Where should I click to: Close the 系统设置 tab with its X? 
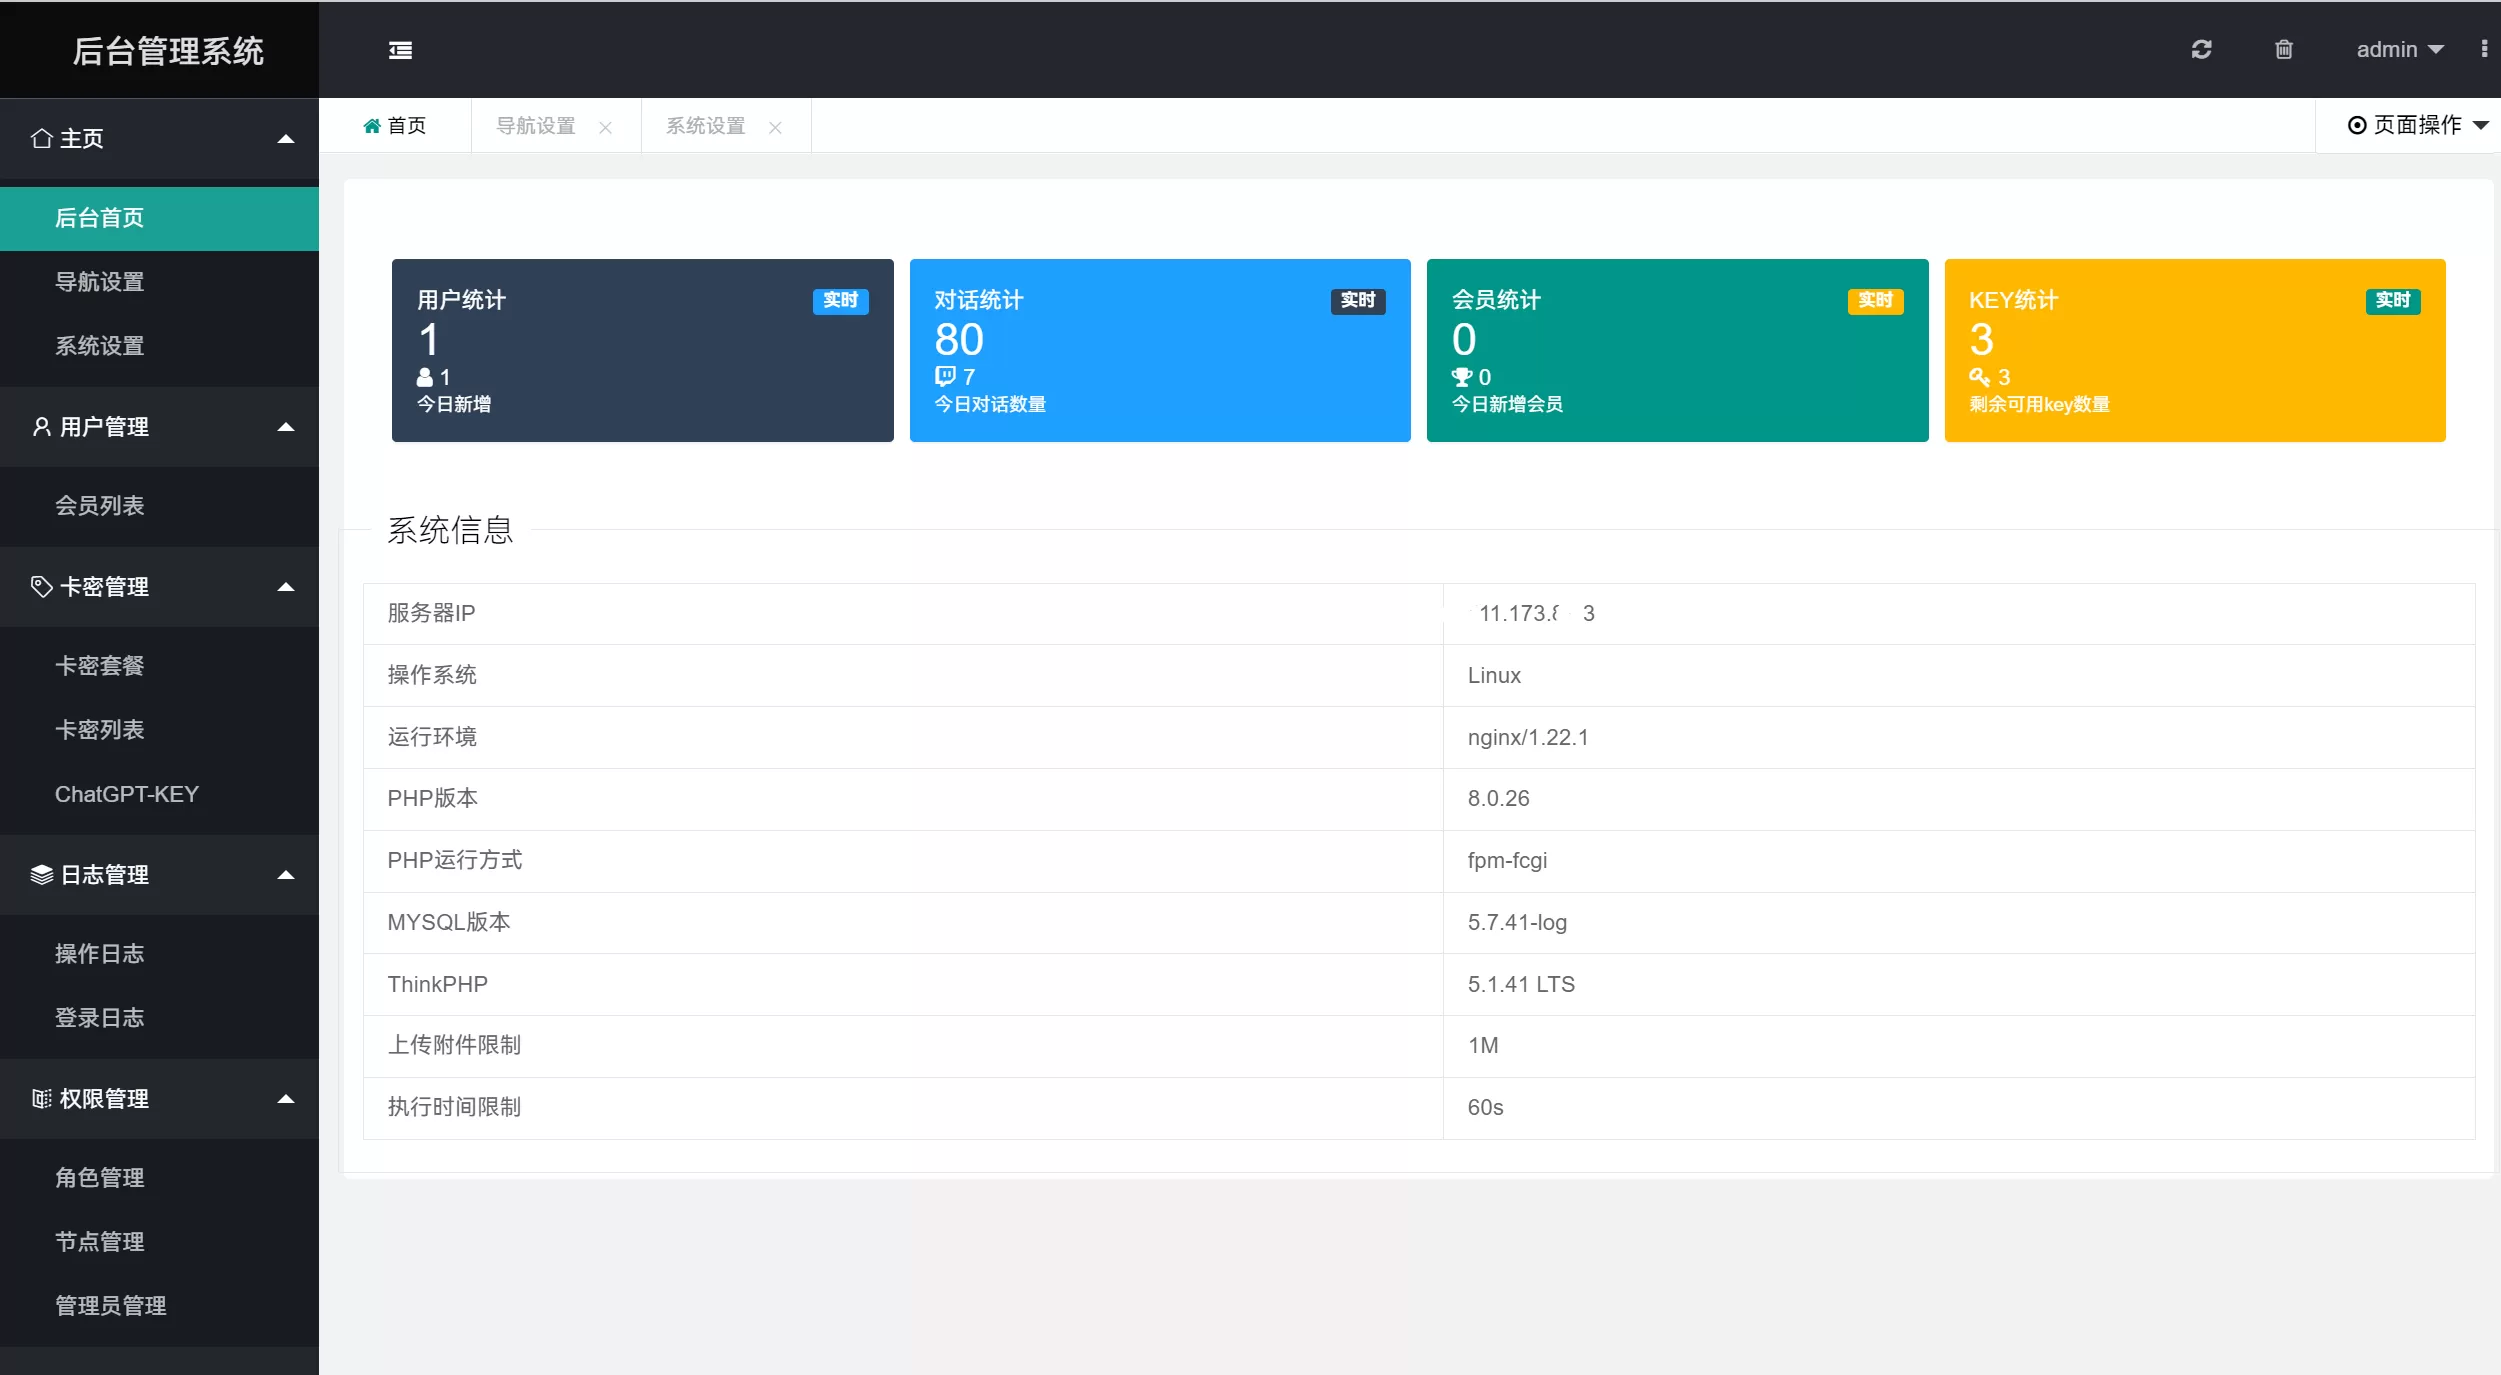coord(775,127)
